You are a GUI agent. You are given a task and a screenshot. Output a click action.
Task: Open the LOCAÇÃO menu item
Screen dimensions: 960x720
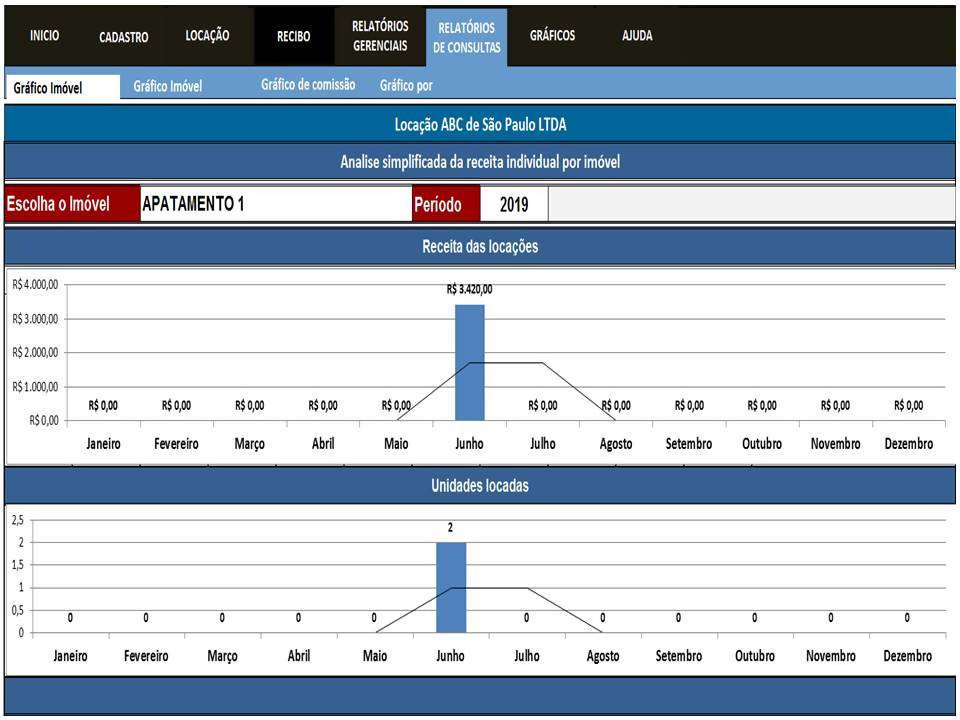click(207, 36)
